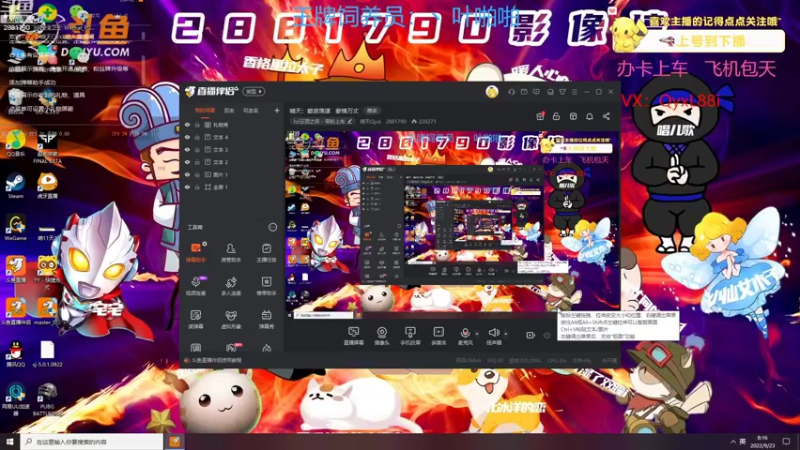Open the Windows notification center
The height and width of the screenshot is (450, 800).
tap(786, 441)
